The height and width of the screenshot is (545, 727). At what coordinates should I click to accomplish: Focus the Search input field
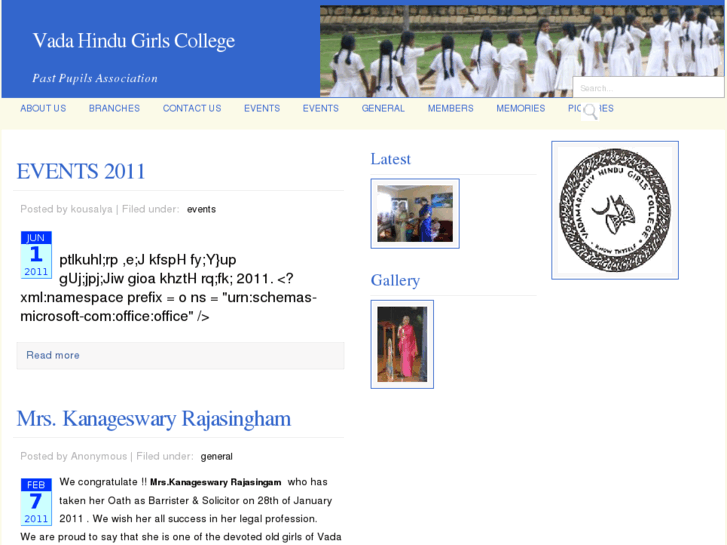click(x=648, y=88)
